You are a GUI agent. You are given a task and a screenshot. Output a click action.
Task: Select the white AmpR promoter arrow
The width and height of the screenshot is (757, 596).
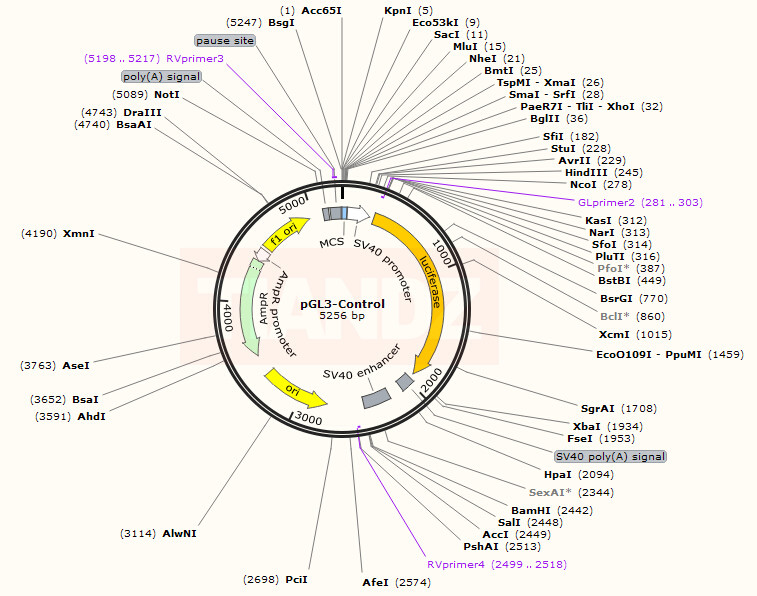coord(262,256)
